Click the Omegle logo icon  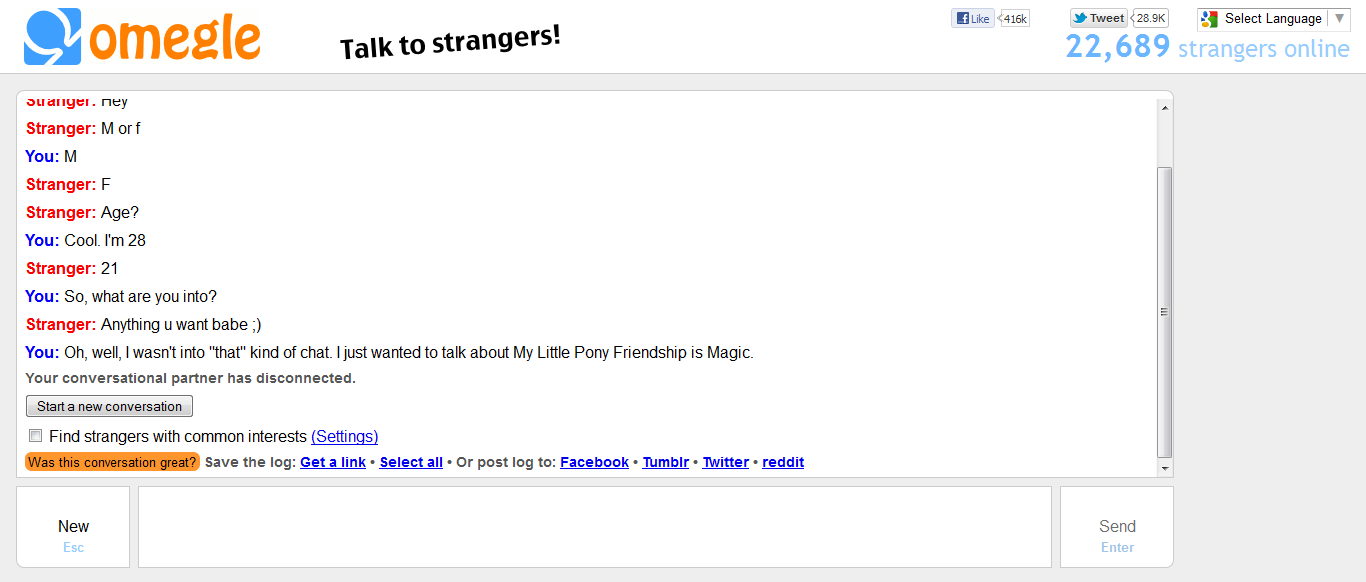52,37
